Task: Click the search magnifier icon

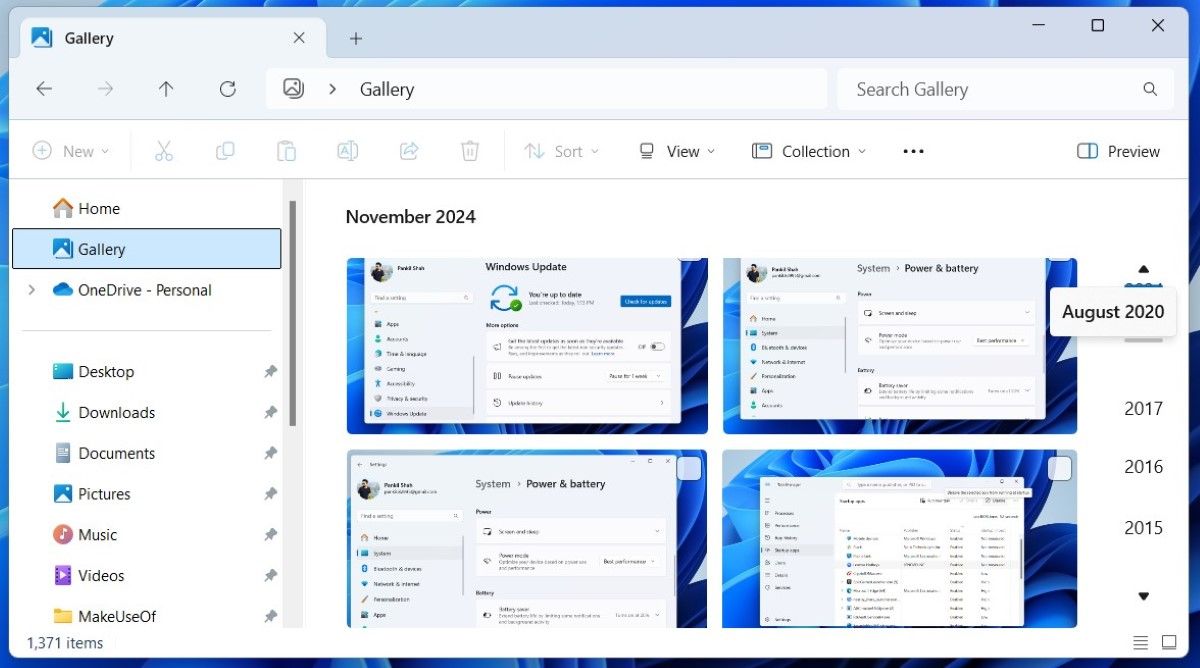Action: (x=1150, y=89)
